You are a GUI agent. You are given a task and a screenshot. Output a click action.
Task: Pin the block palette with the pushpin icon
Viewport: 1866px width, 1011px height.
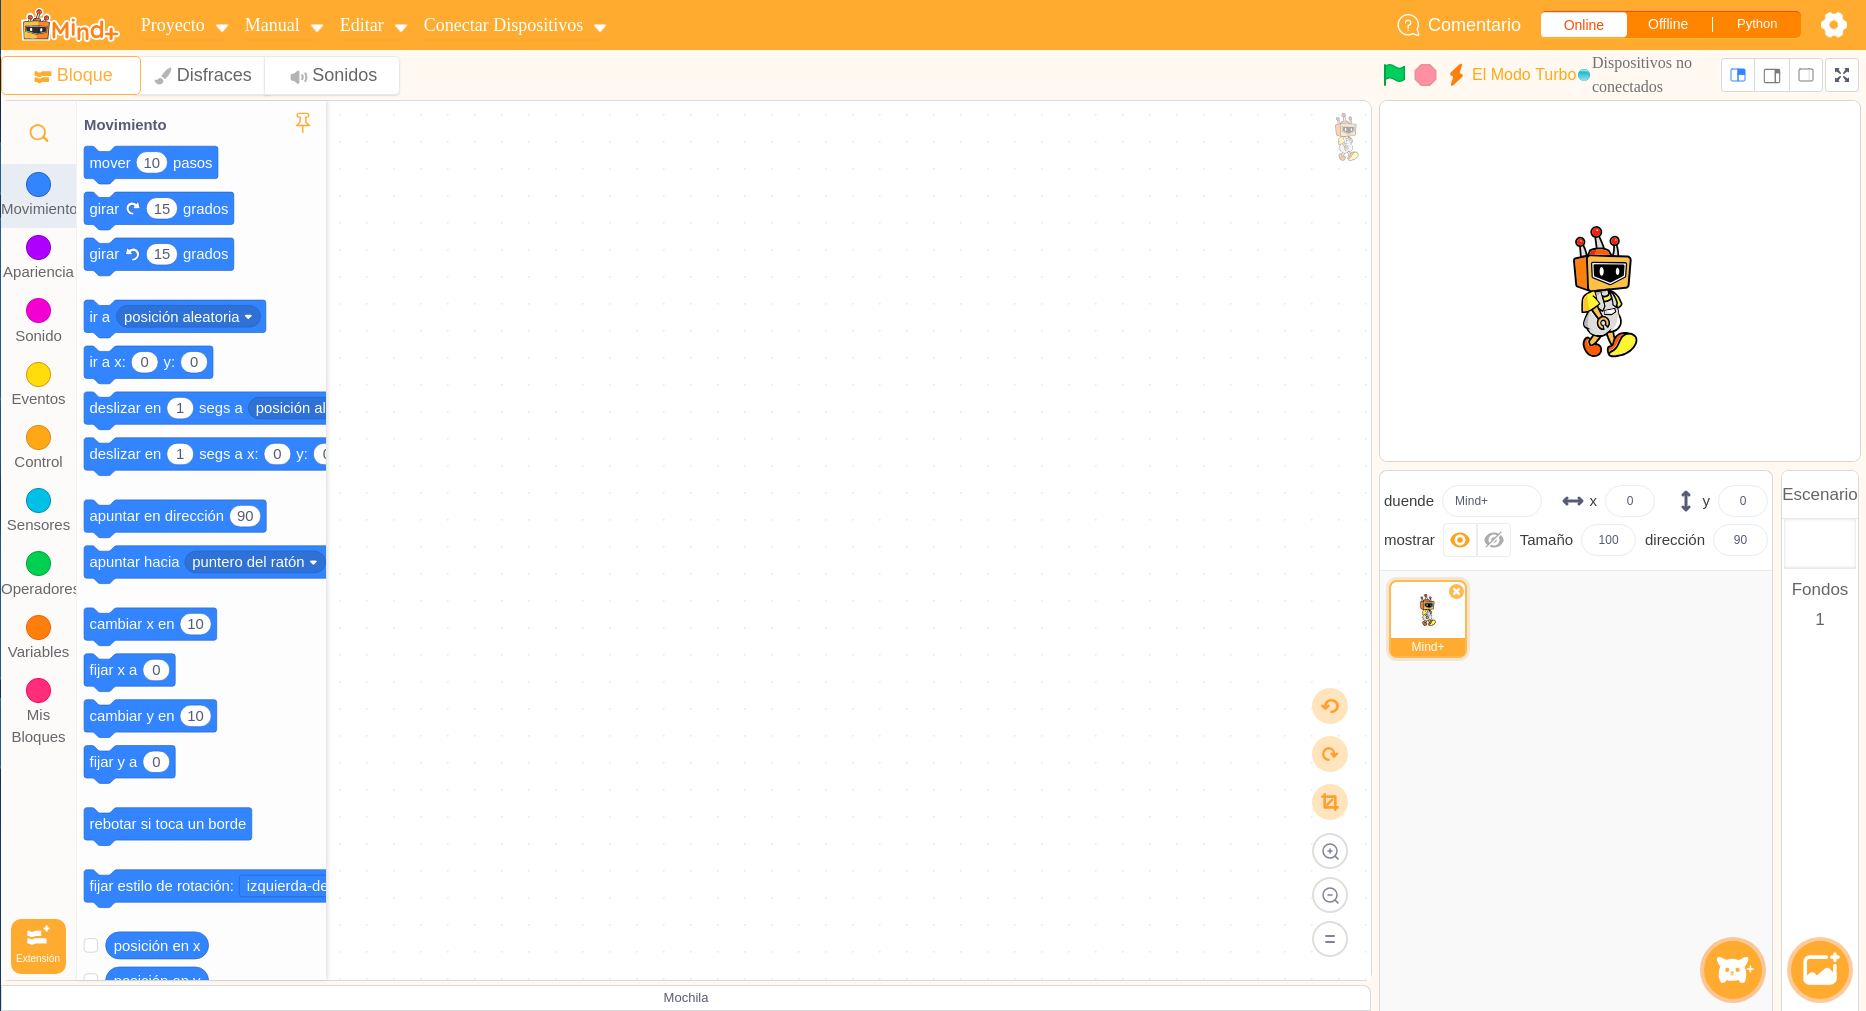pos(303,123)
